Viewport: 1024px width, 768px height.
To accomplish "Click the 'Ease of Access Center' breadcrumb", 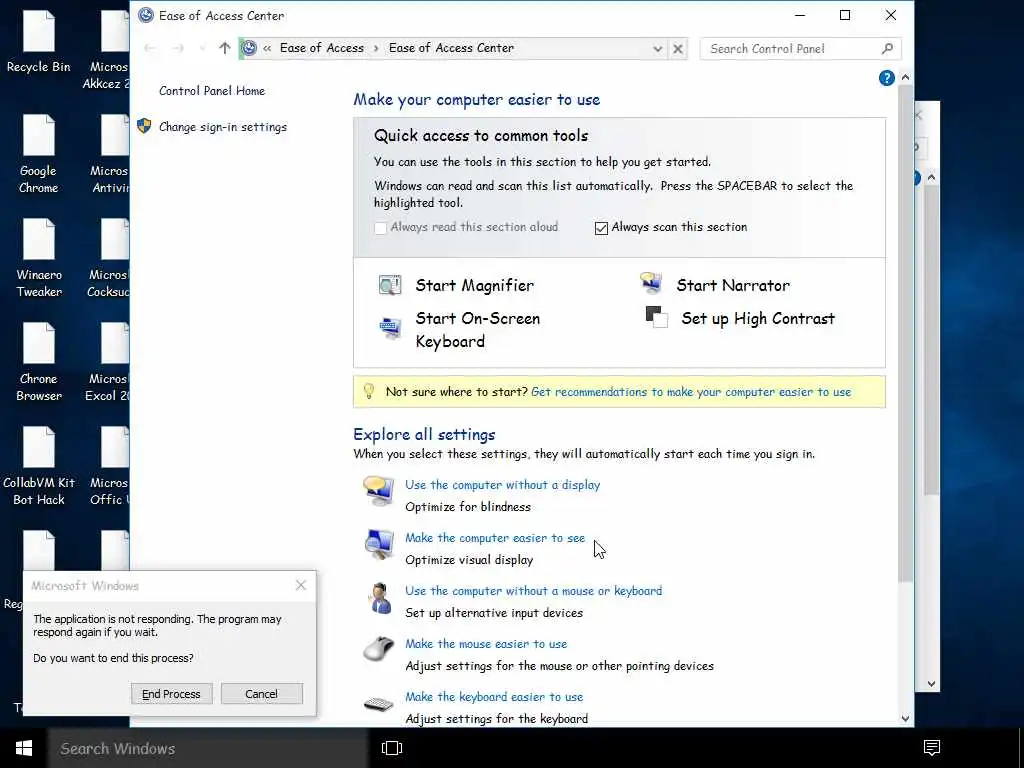I will tap(451, 48).
